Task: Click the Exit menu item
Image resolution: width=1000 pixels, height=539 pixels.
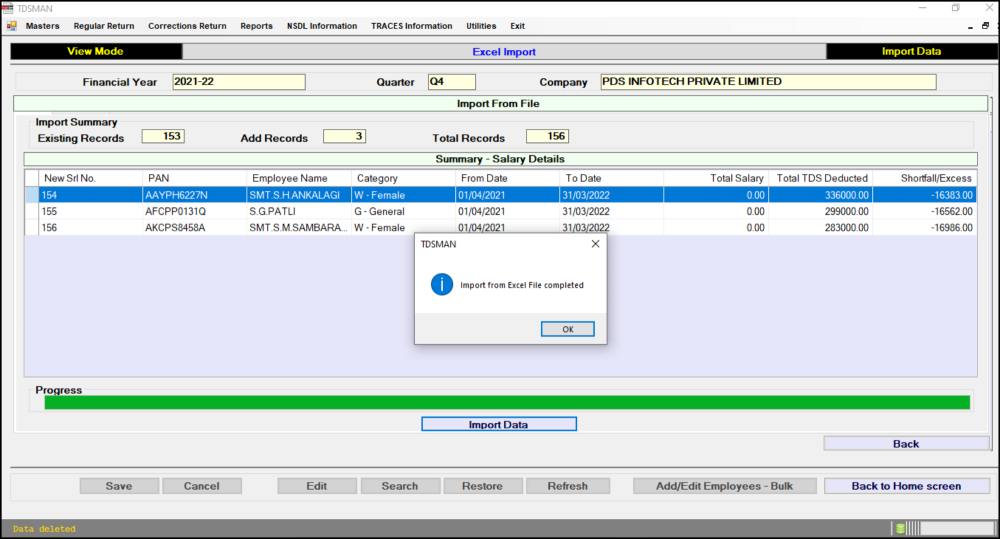Action: (517, 26)
